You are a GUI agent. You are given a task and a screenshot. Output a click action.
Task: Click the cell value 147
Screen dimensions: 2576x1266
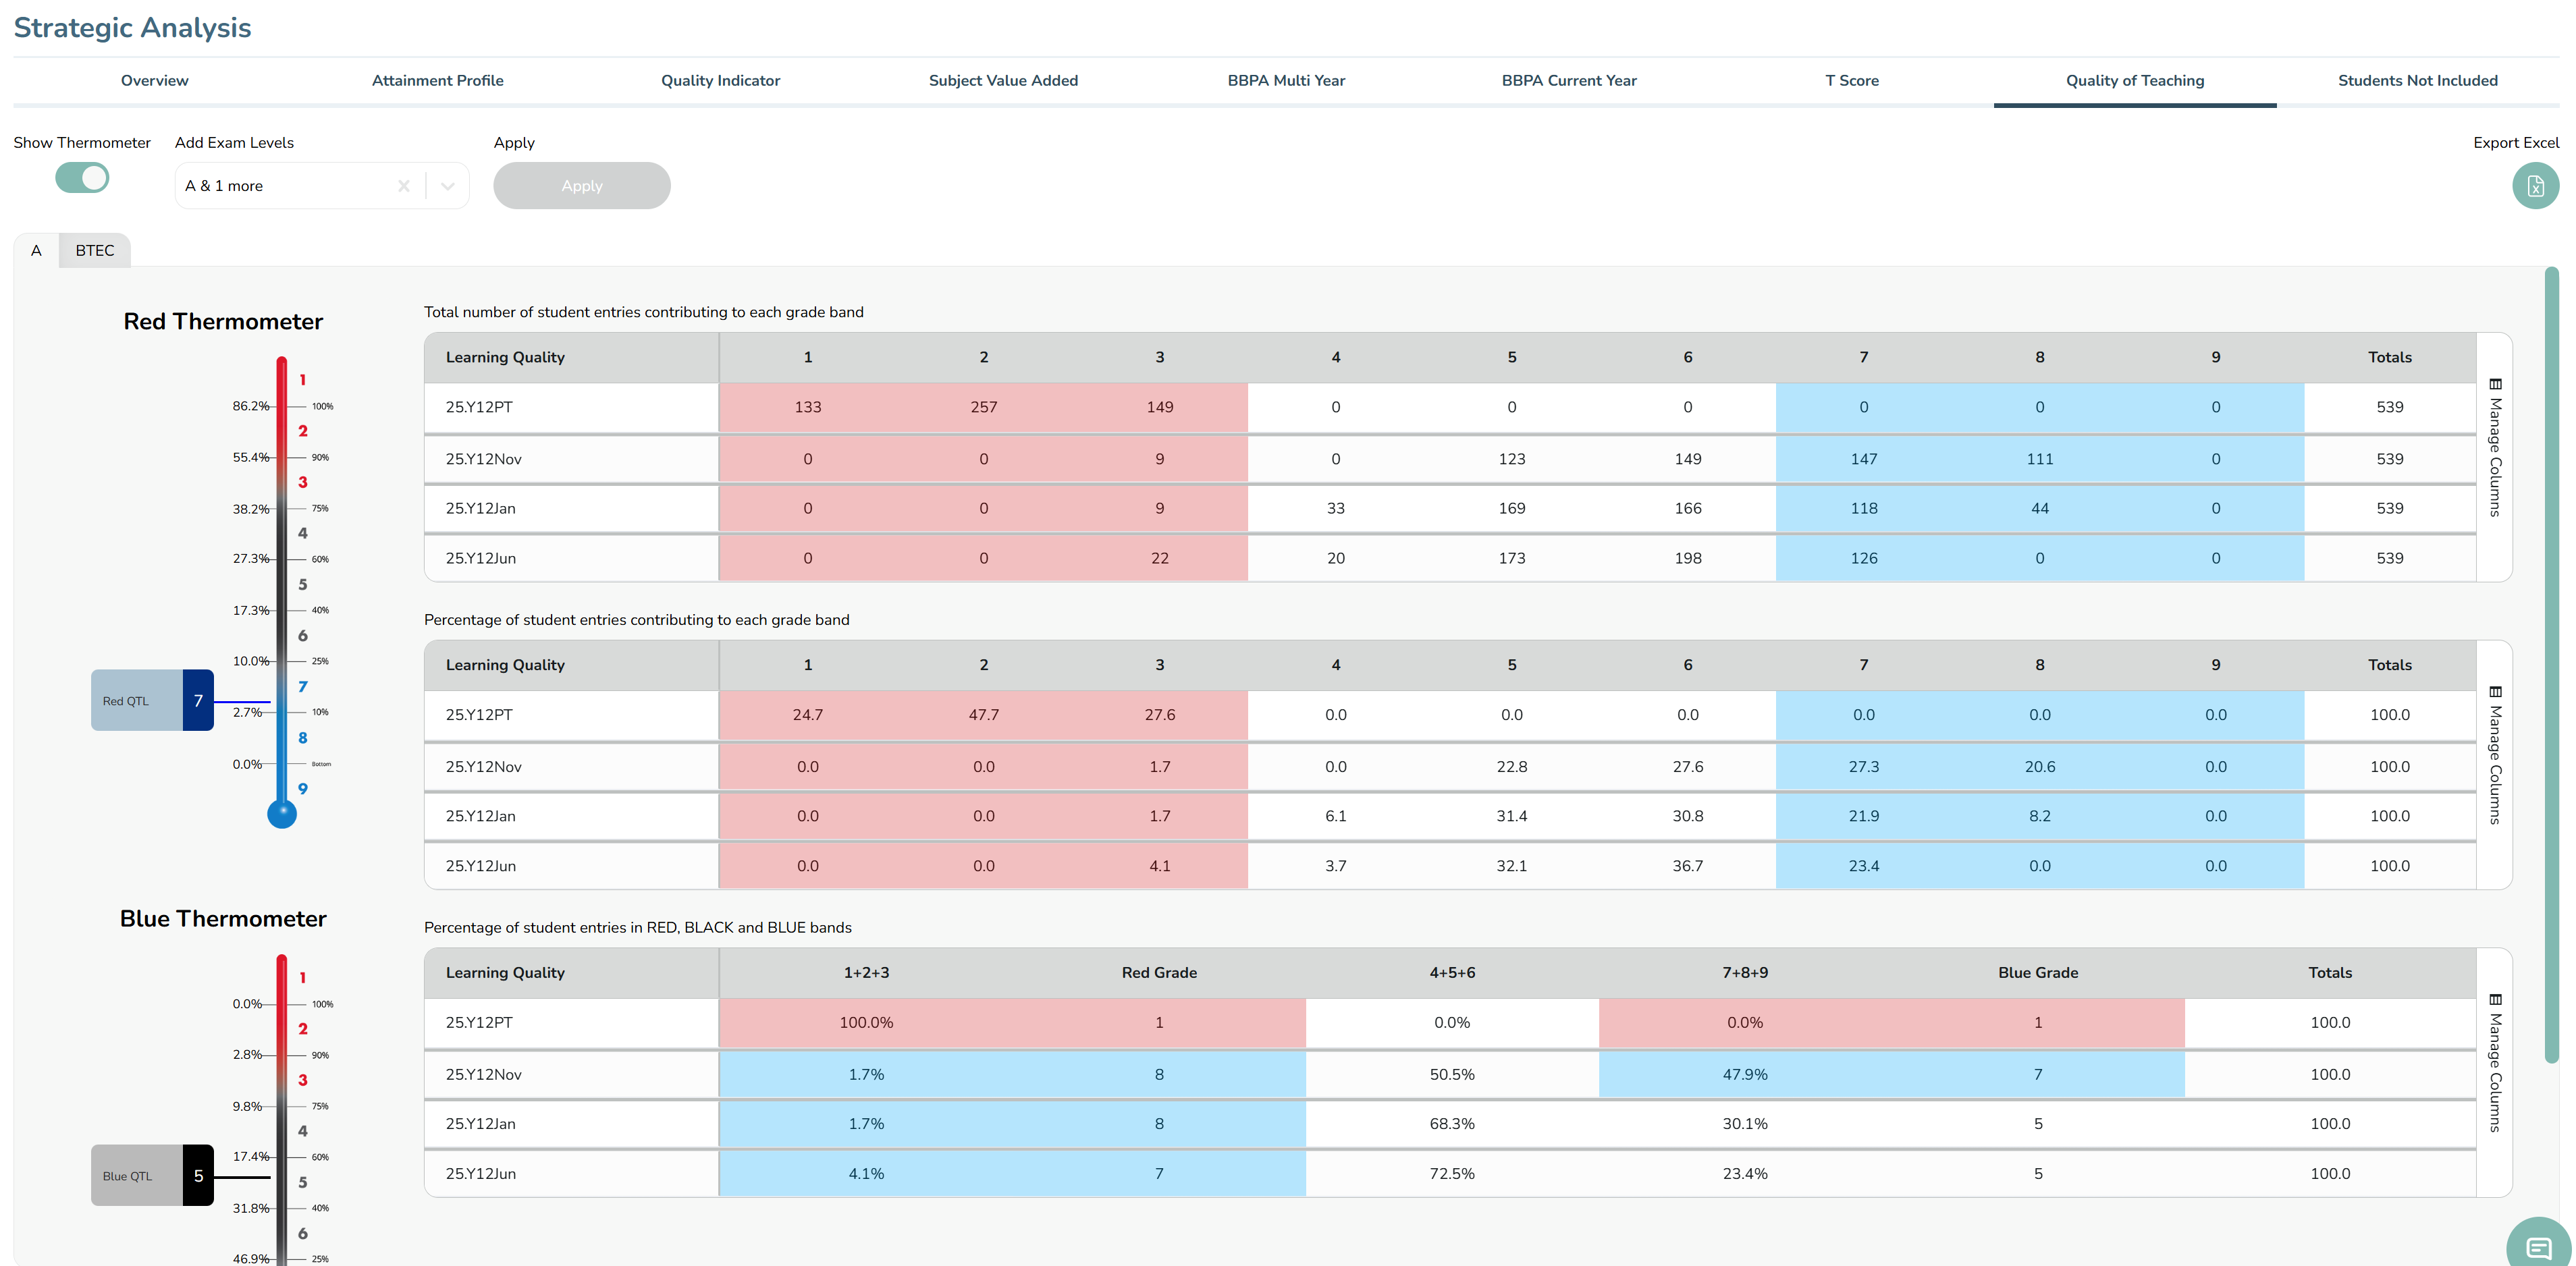click(1864, 459)
